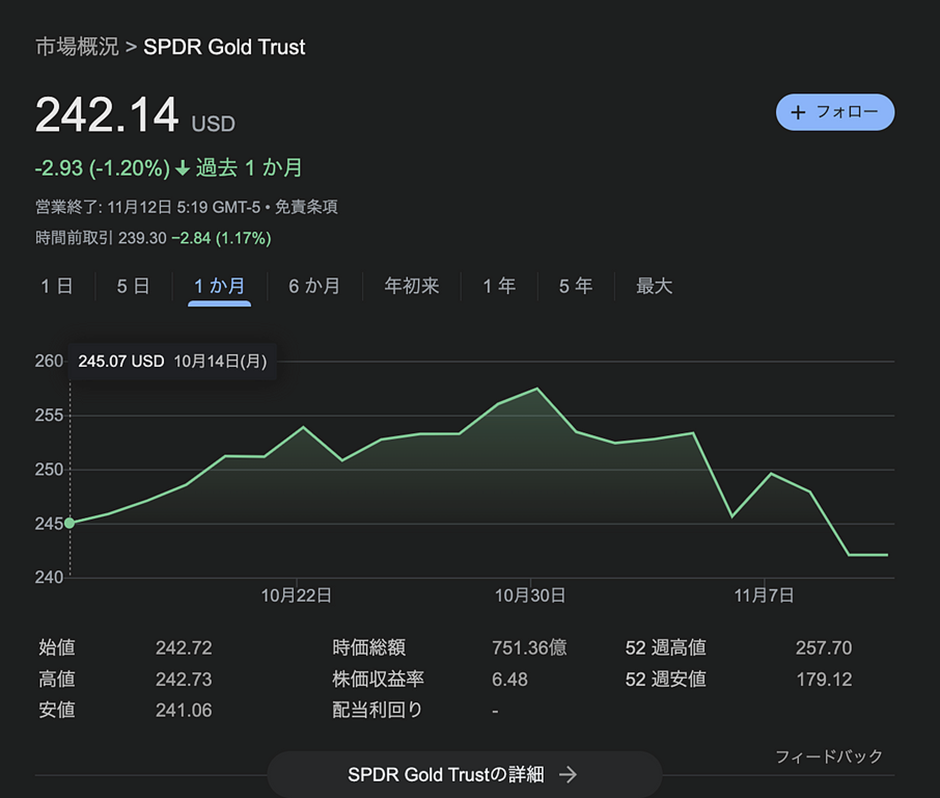Image resolution: width=940 pixels, height=798 pixels.
Task: Click the 242.14 current price
Action: 107,115
